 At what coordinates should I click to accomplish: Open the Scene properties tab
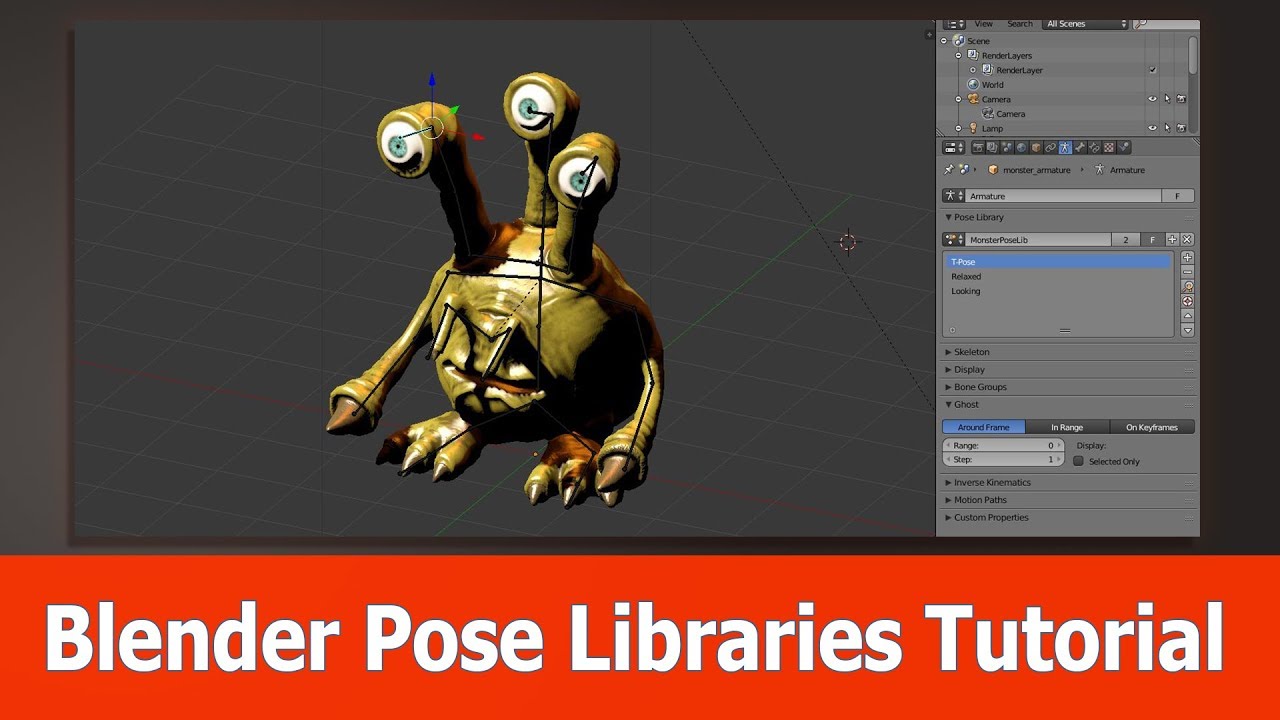pos(1007,147)
